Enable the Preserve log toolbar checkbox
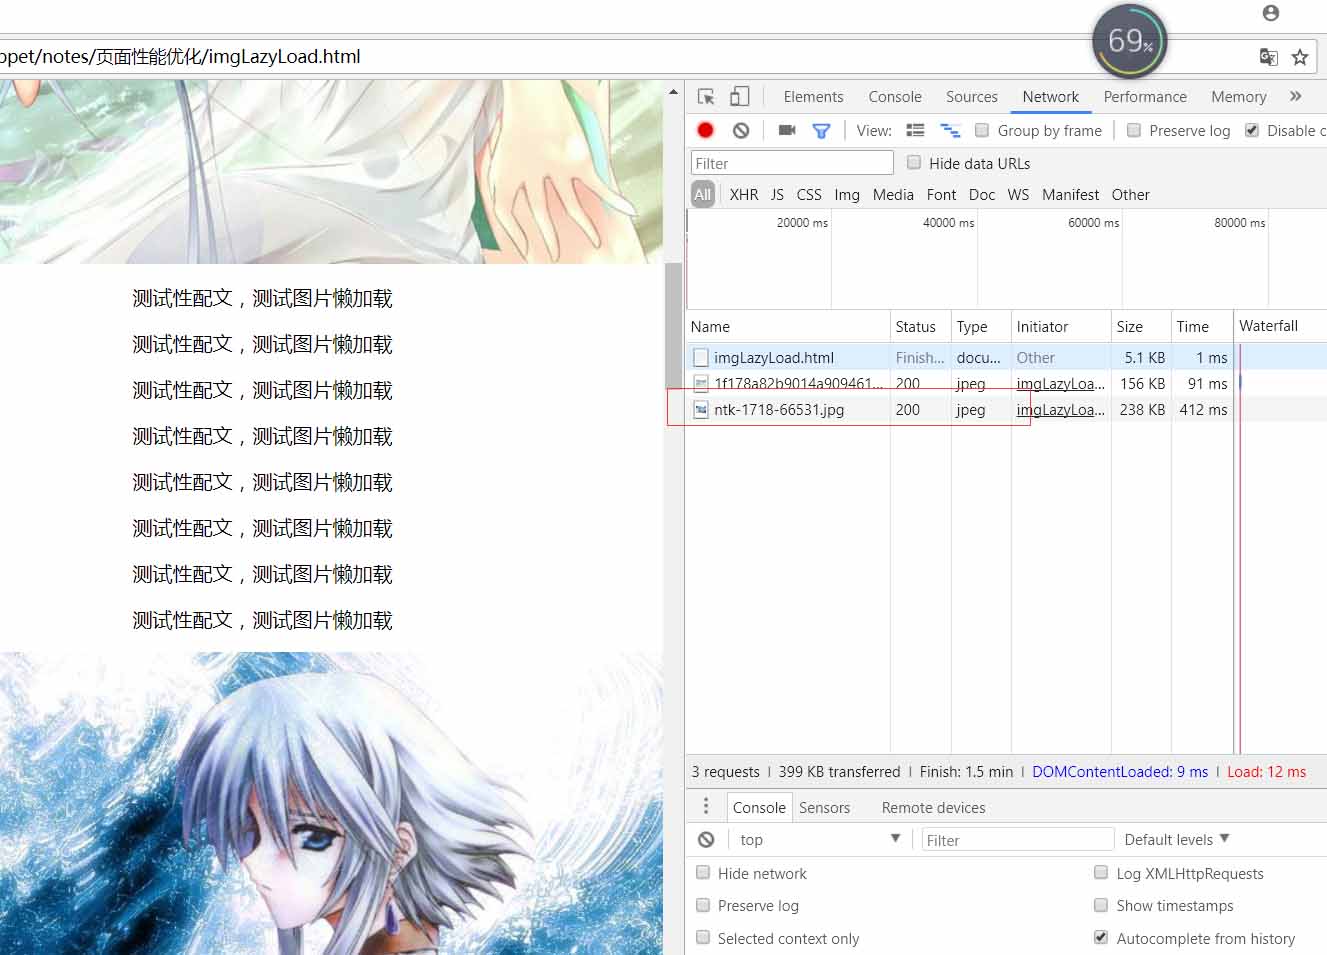1327x955 pixels. click(1134, 130)
